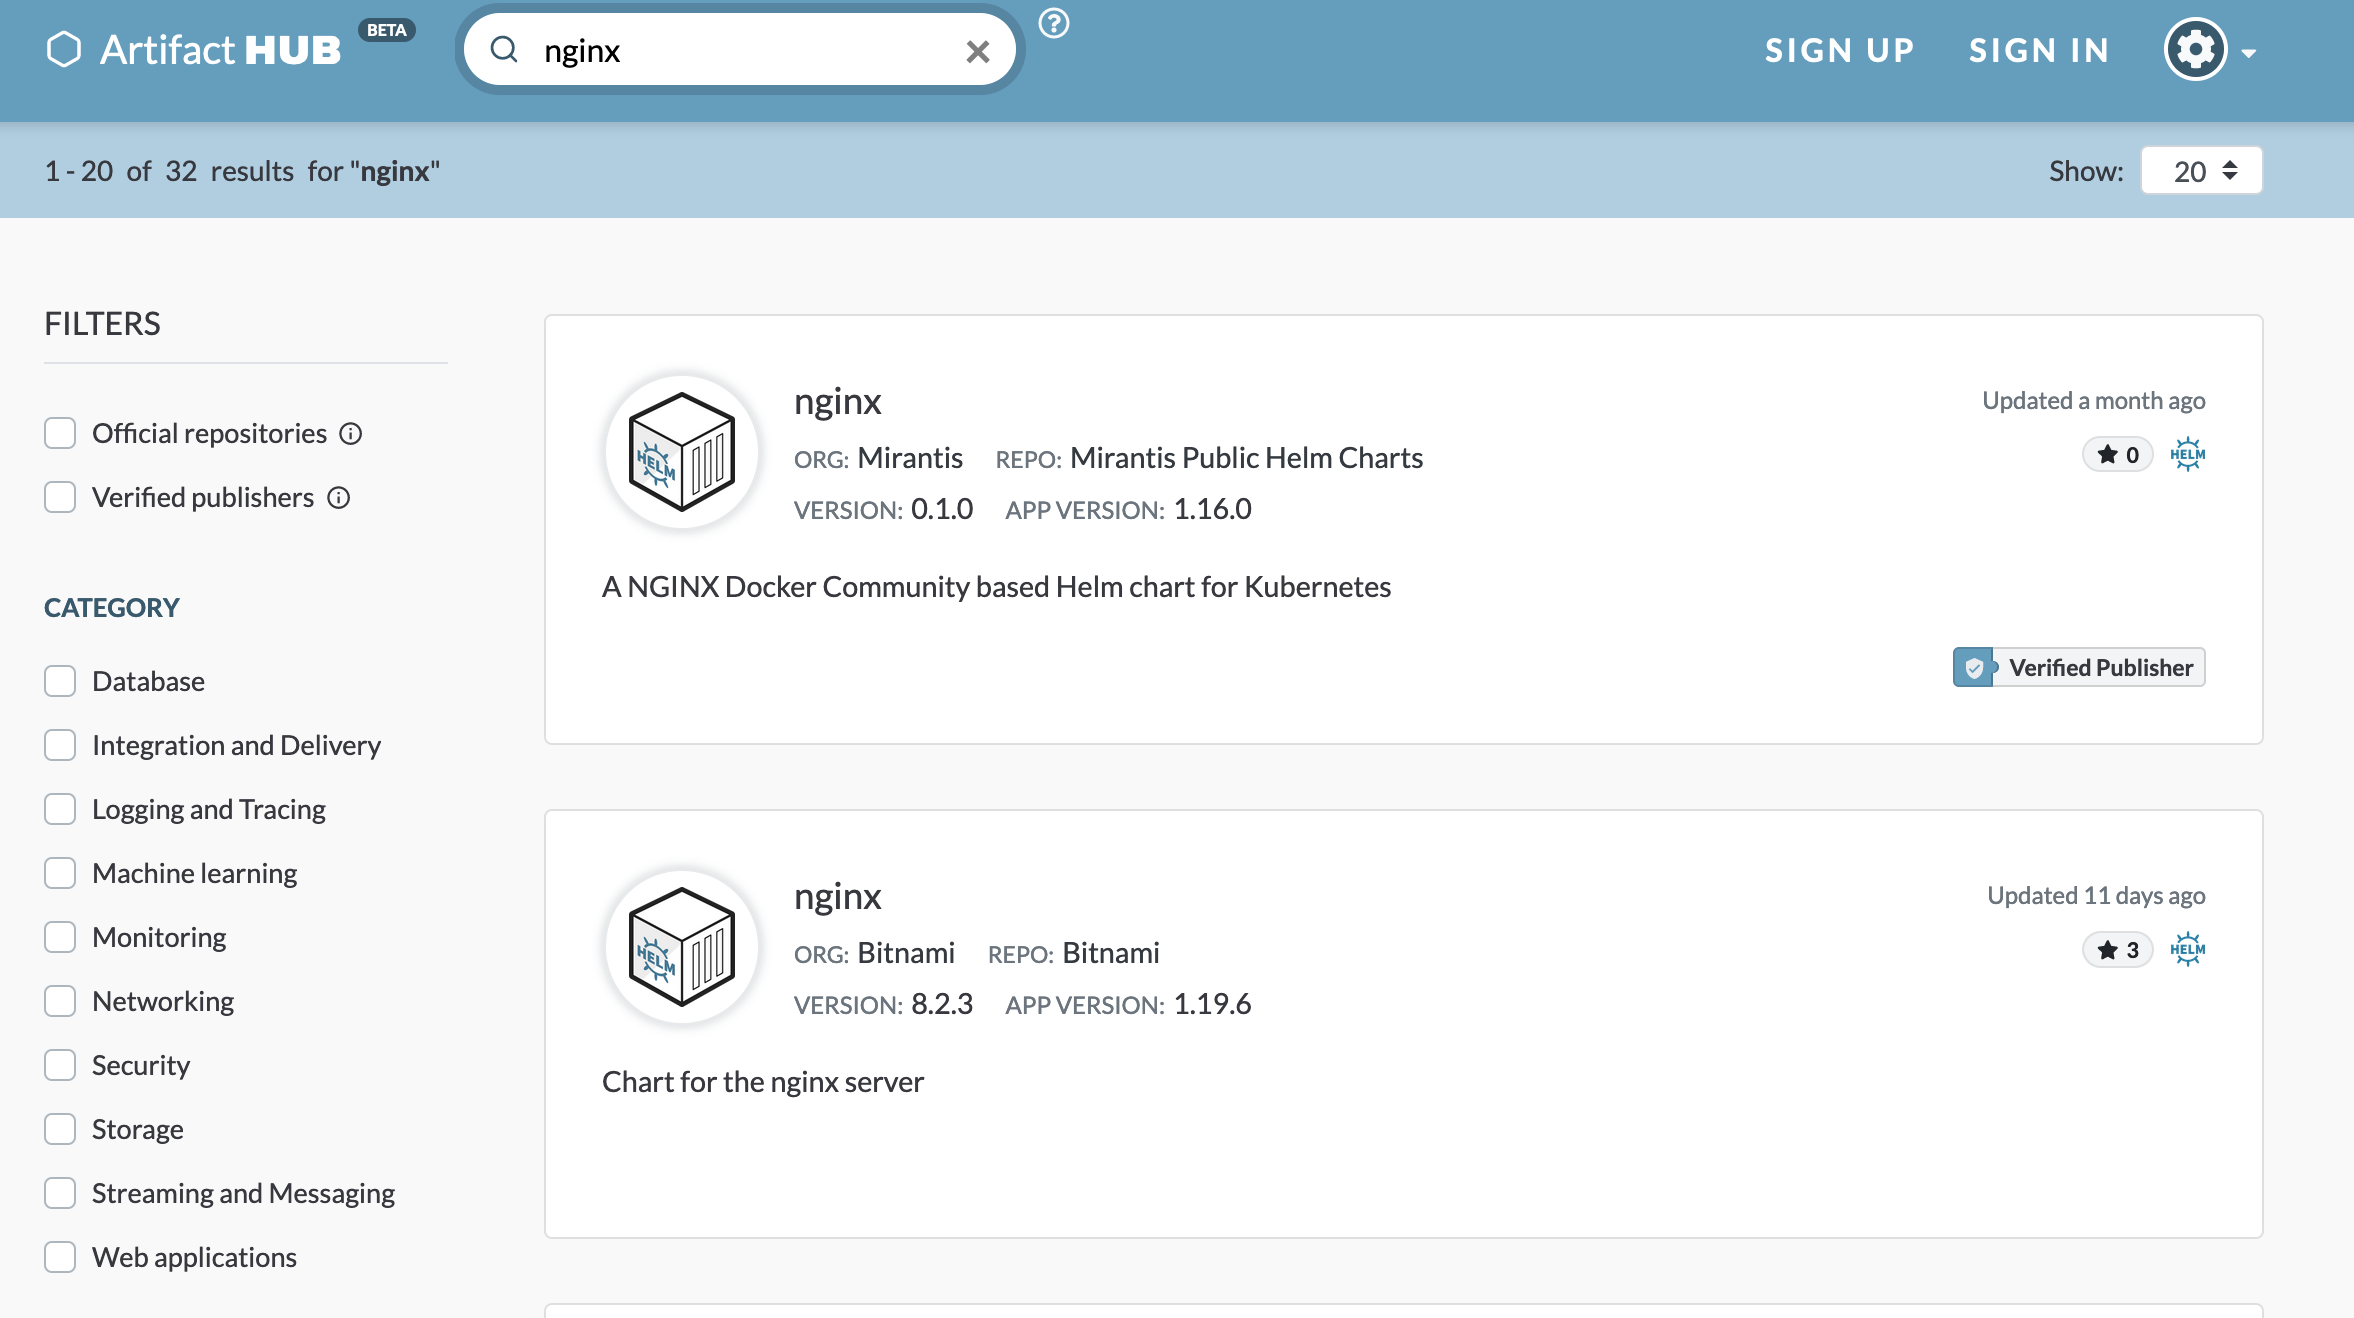
Task: Click the Helm package logo for Bitnami nginx
Action: [x=682, y=947]
